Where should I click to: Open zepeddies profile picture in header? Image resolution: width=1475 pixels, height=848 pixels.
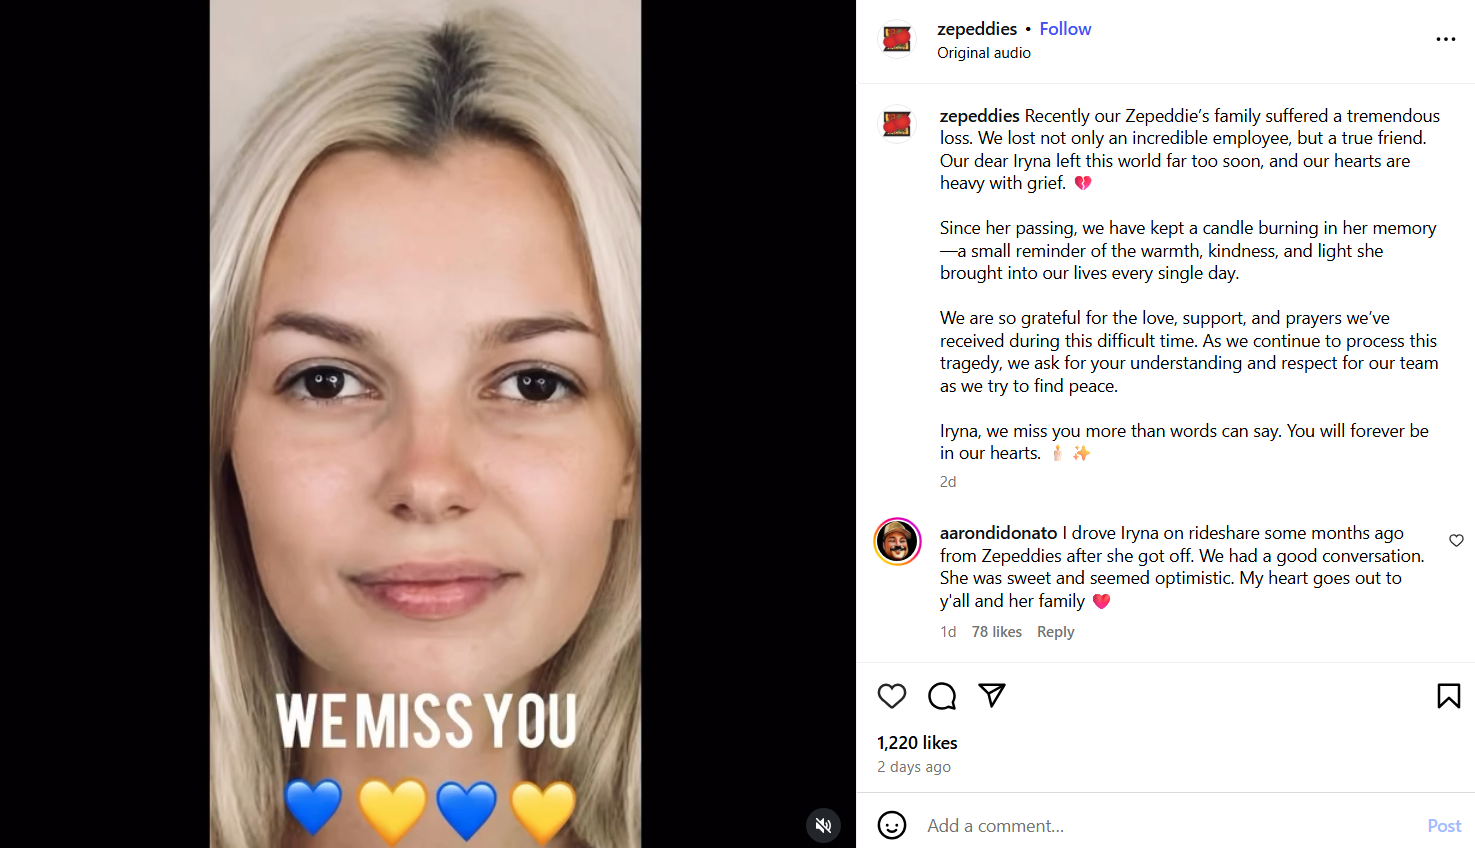point(897,40)
